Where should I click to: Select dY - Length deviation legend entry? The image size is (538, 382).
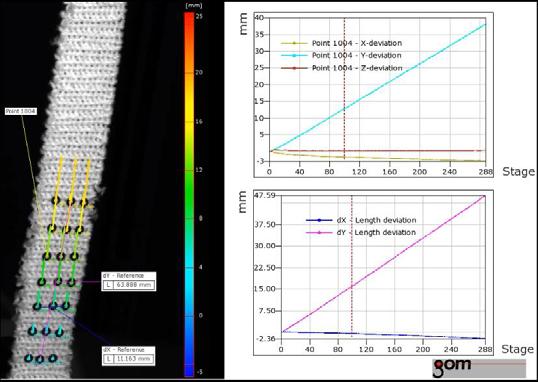point(361,232)
